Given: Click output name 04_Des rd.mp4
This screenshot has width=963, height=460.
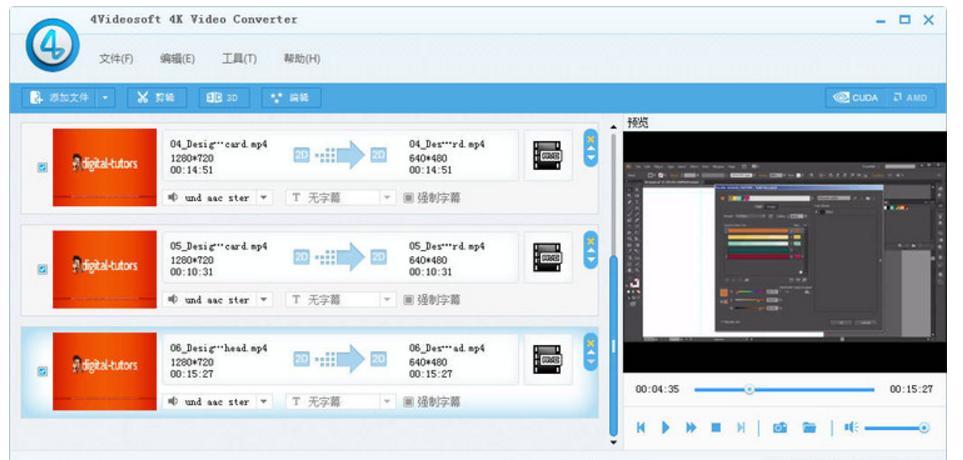Looking at the screenshot, I should pos(446,144).
